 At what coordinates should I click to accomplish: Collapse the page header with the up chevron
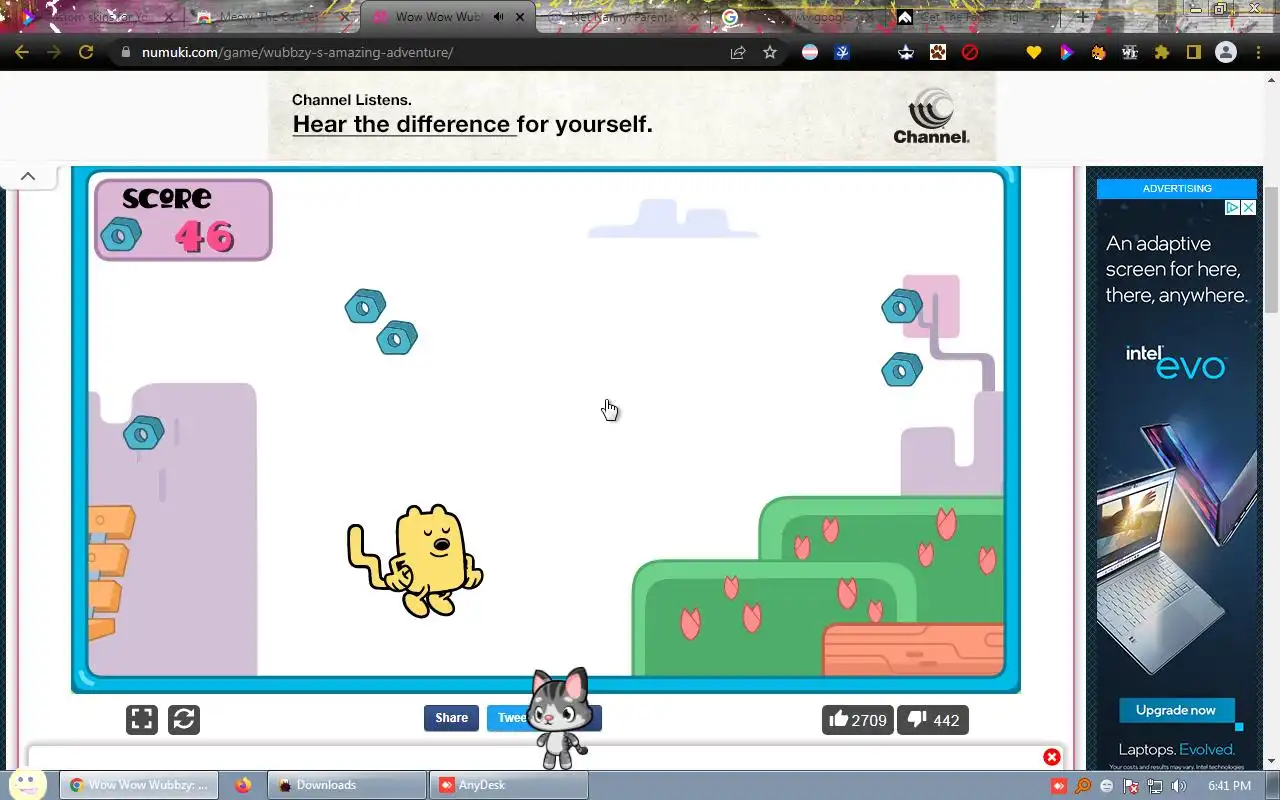click(x=28, y=176)
